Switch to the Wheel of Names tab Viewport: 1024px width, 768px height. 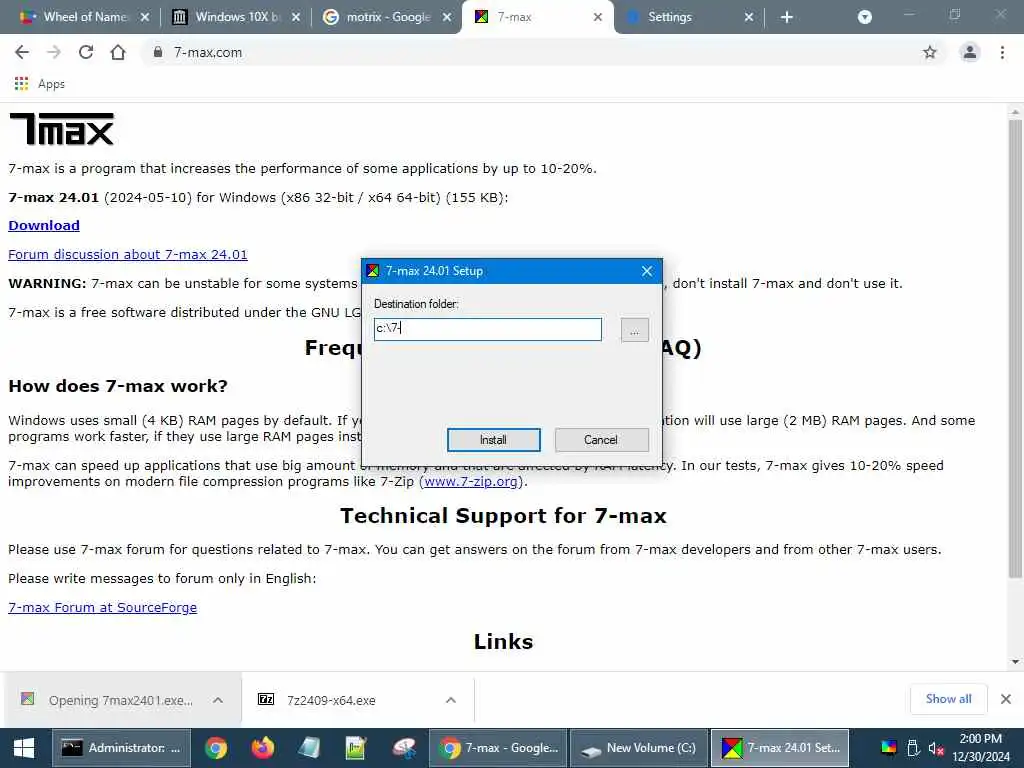85,17
